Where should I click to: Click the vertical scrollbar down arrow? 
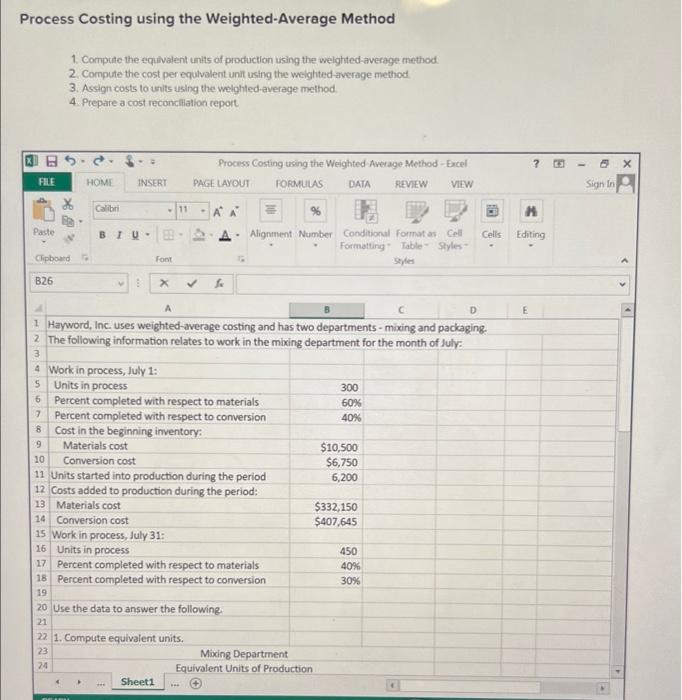click(x=618, y=671)
